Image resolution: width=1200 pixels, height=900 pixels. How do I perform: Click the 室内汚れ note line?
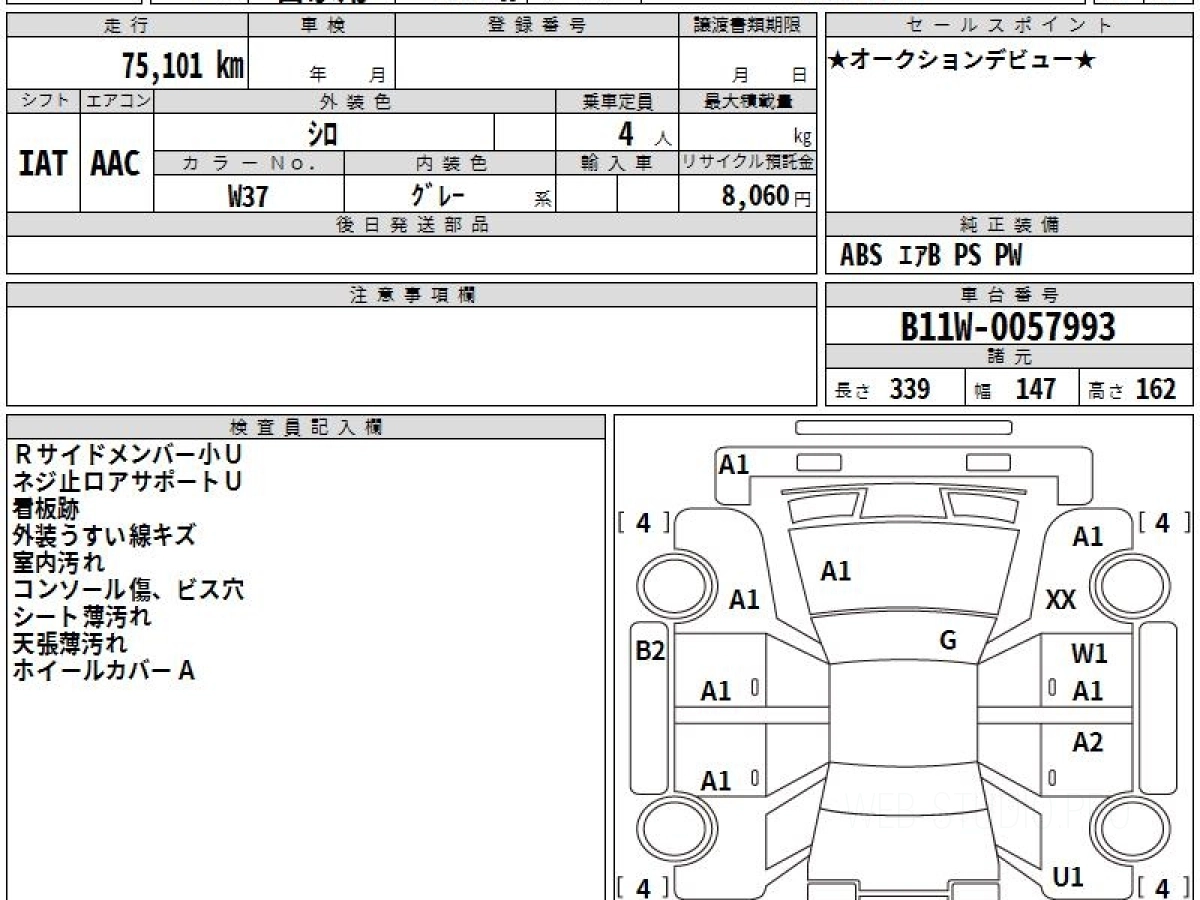click(58, 562)
